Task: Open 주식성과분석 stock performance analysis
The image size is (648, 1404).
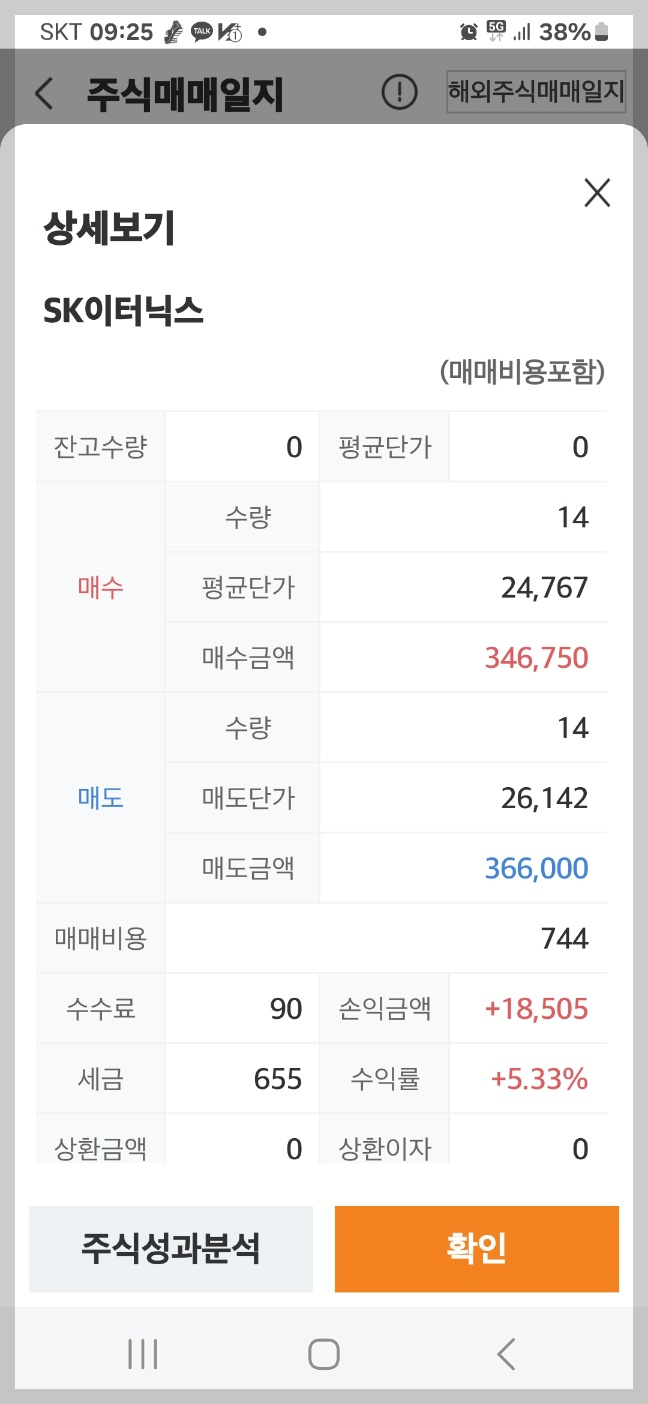Action: (x=171, y=1248)
